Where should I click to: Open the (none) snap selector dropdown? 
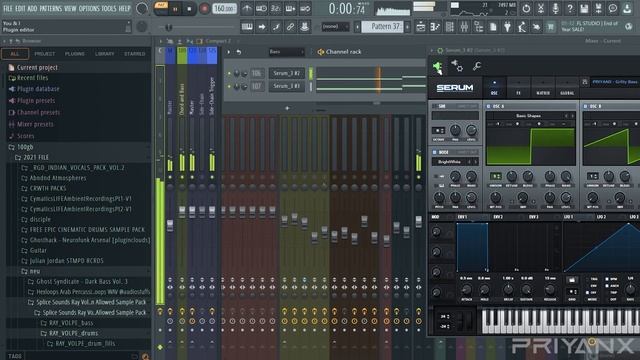tap(335, 27)
